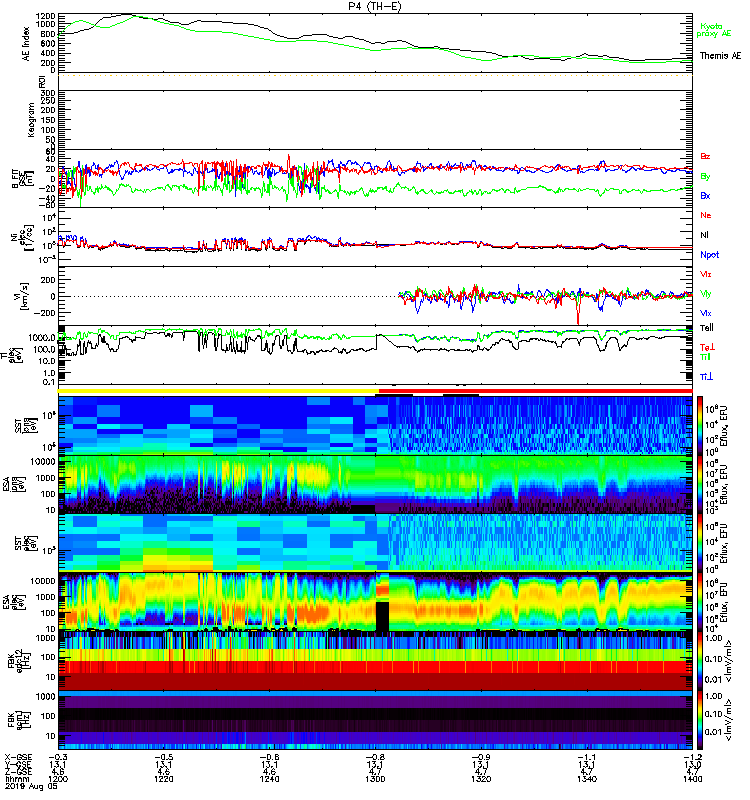Select the Themis AE legend label
The image size is (750, 800).
tap(720, 56)
